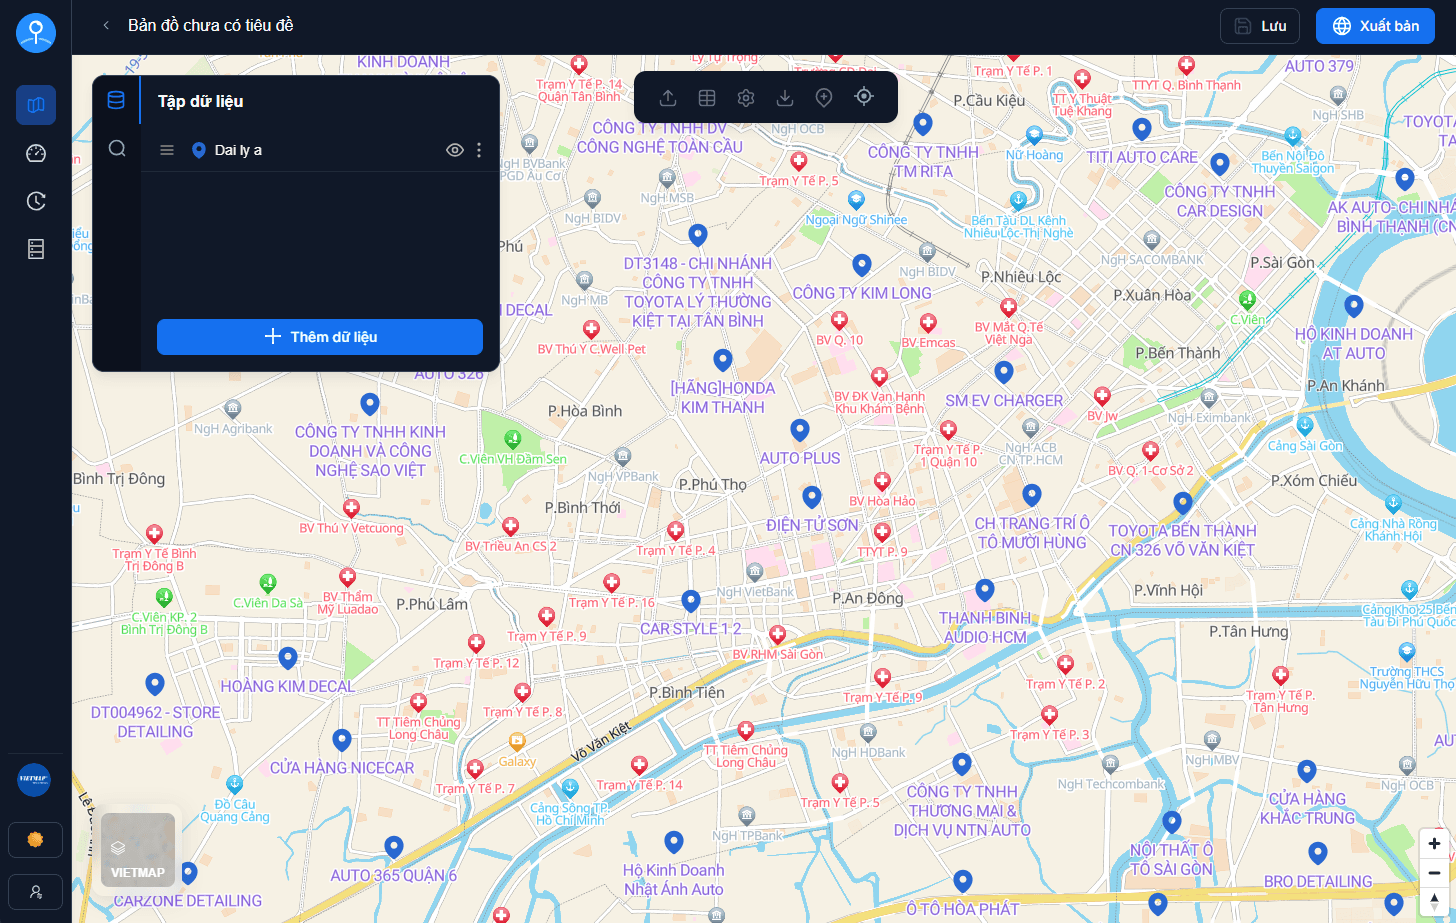Screen dimensions: 1456x923
Task: Click the 'CAR STYLE 1 2' map label
Action: pyautogui.click(x=691, y=629)
